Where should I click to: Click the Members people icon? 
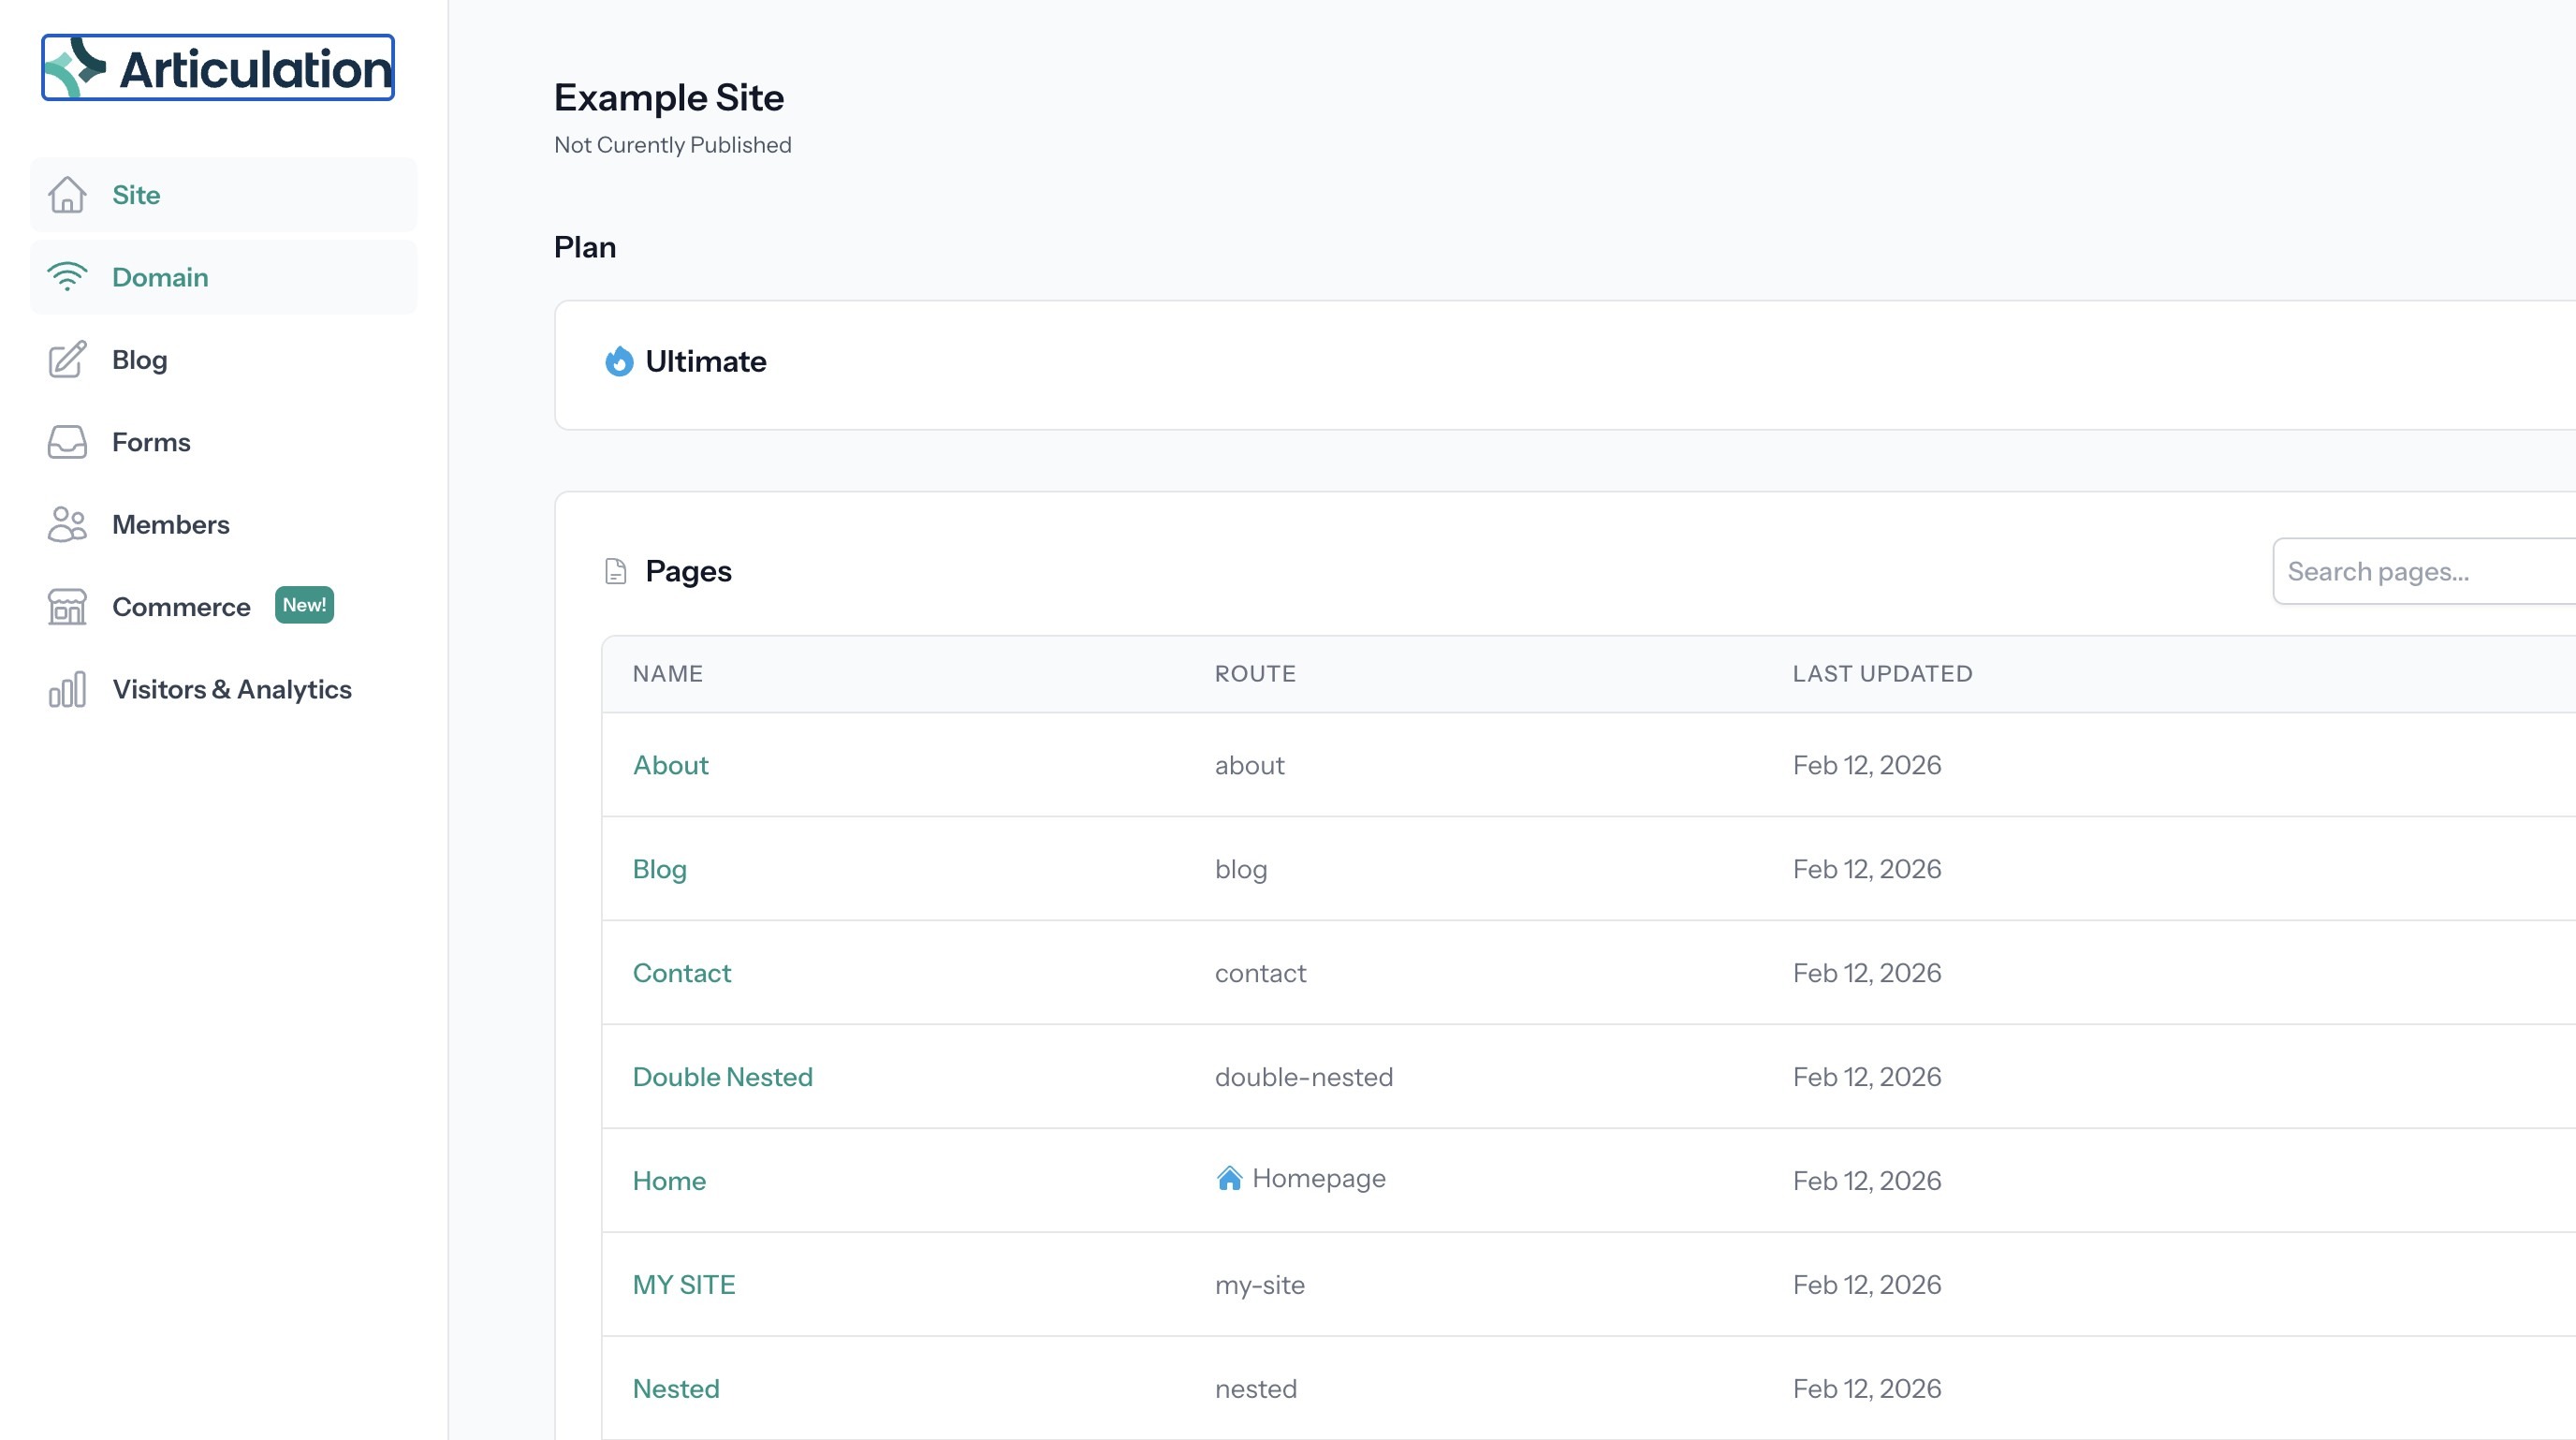(x=67, y=524)
